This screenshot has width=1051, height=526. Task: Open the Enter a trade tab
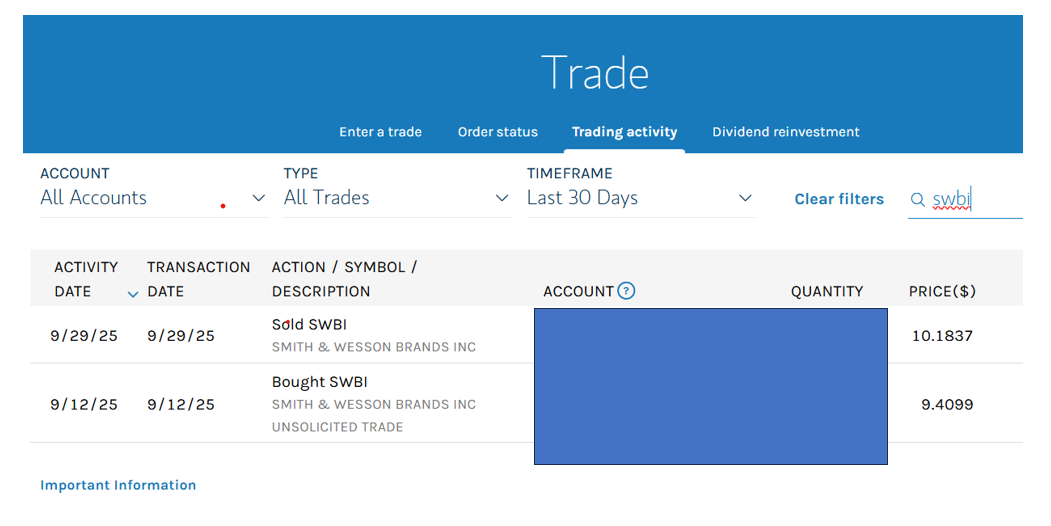pos(380,132)
